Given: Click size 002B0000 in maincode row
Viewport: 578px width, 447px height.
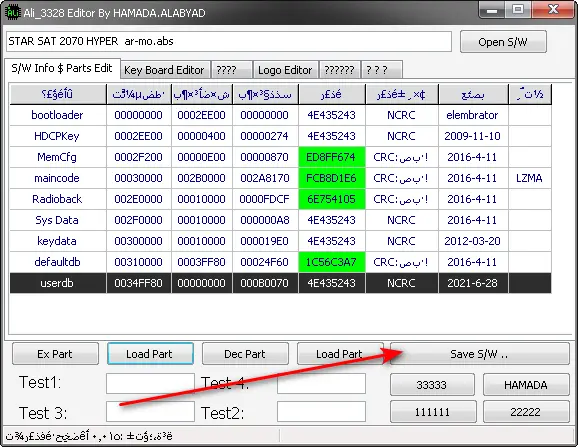Looking at the screenshot, I should click(202, 178).
